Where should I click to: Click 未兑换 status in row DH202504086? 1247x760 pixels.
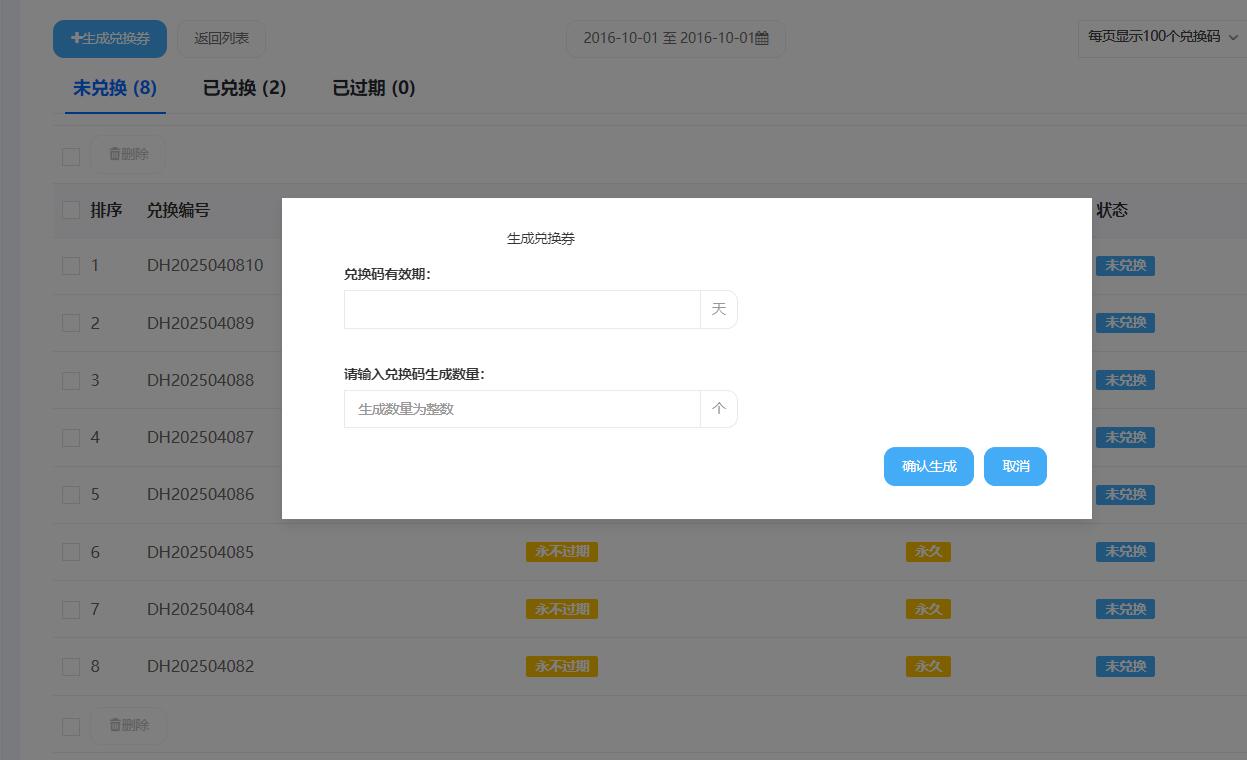click(1125, 494)
